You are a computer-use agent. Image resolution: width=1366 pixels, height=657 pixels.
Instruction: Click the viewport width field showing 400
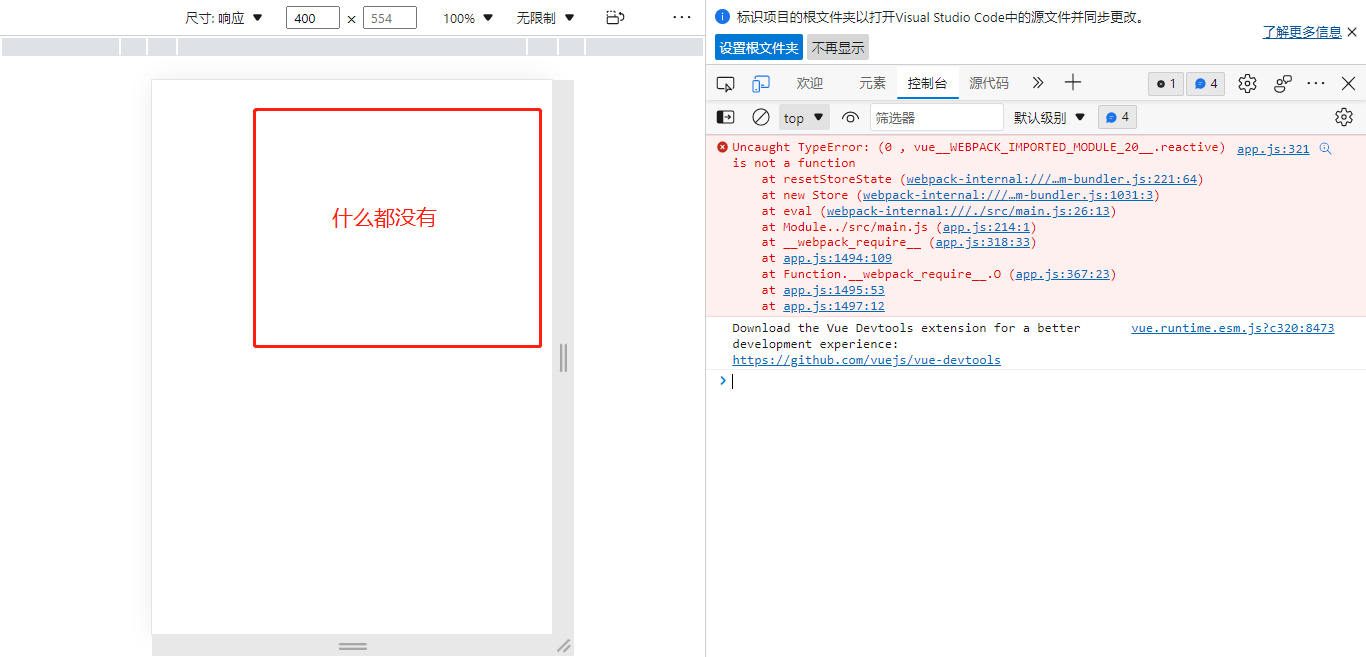point(313,18)
